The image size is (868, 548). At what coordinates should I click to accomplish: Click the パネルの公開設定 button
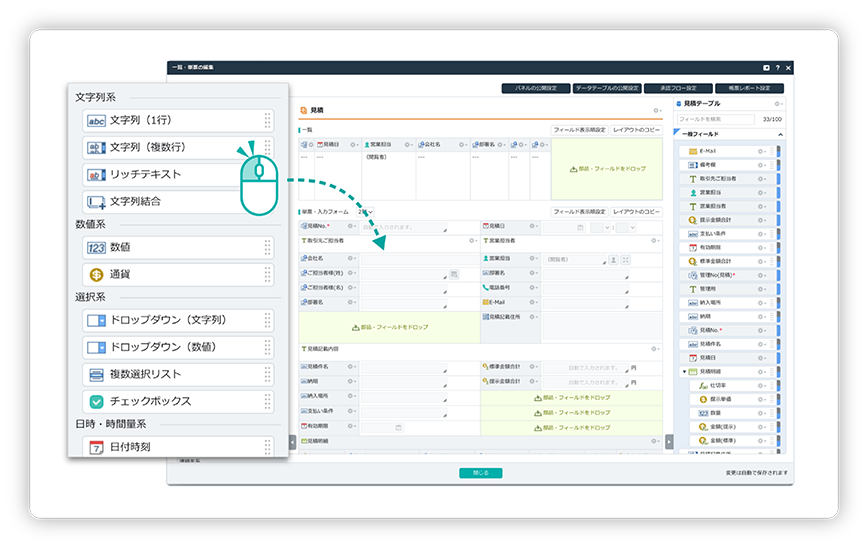pyautogui.click(x=536, y=89)
